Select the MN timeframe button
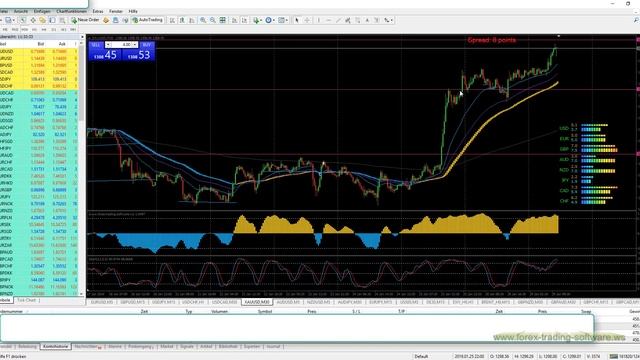The image size is (640, 360). point(73,29)
